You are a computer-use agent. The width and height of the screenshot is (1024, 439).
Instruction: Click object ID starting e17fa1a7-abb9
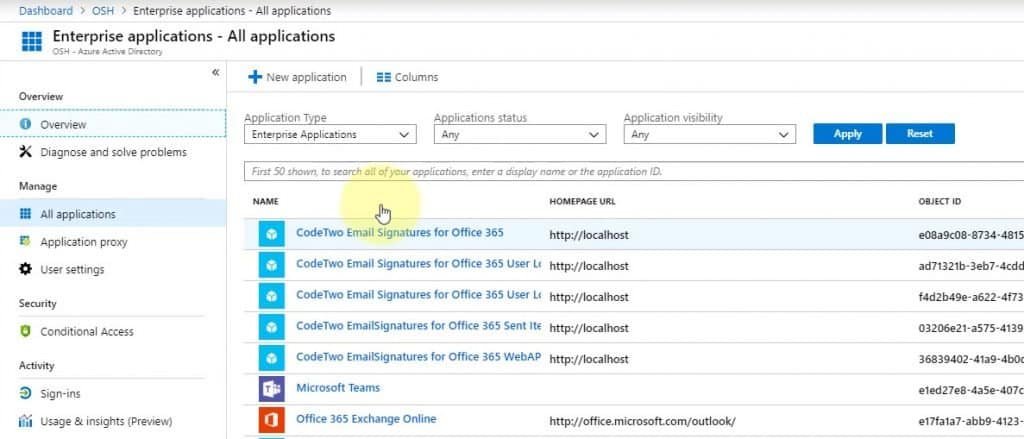coord(970,421)
